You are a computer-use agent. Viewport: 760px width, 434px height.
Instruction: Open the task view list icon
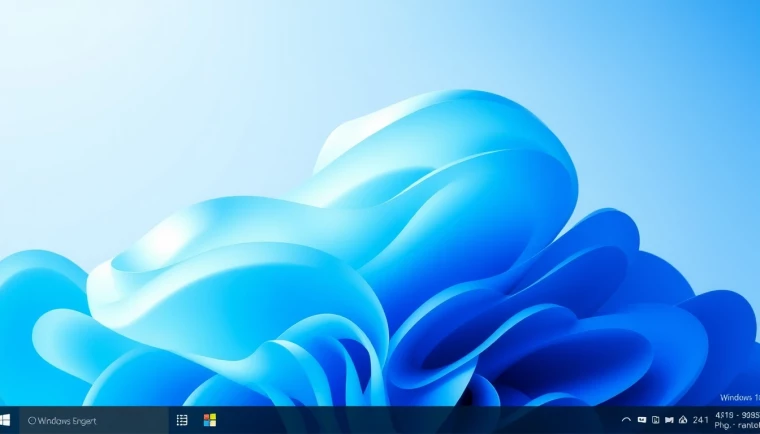(182, 420)
